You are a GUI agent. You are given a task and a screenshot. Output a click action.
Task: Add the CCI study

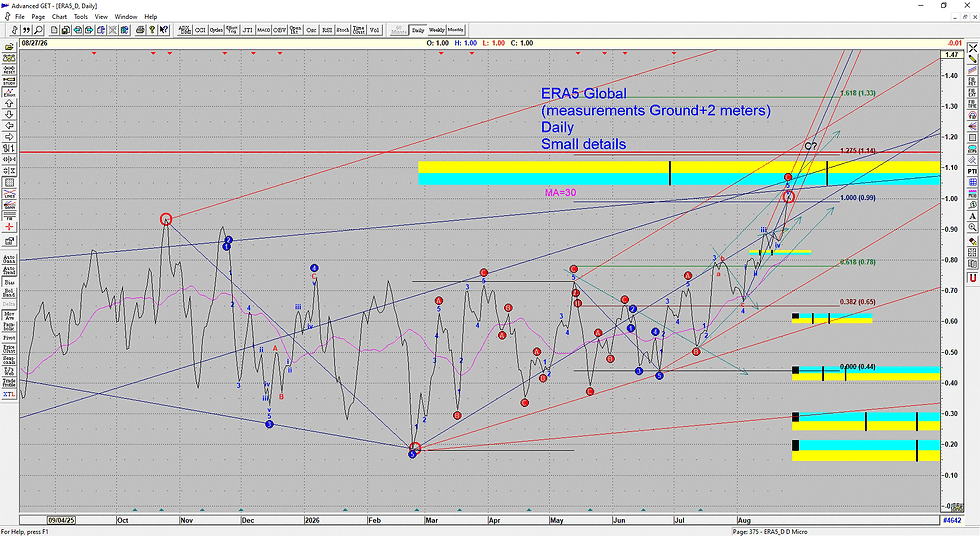coord(201,29)
